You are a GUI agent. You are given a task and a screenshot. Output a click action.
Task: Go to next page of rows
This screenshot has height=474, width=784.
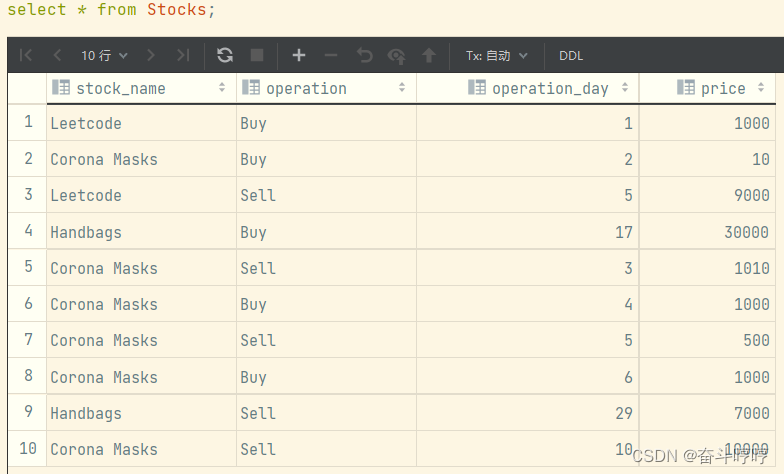point(150,55)
